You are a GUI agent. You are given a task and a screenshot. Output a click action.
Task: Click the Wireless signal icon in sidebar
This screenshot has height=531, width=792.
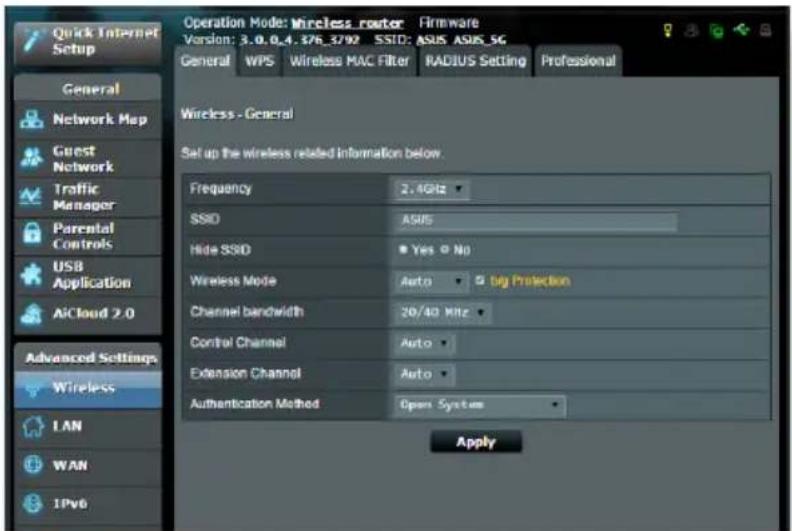[x=32, y=388]
